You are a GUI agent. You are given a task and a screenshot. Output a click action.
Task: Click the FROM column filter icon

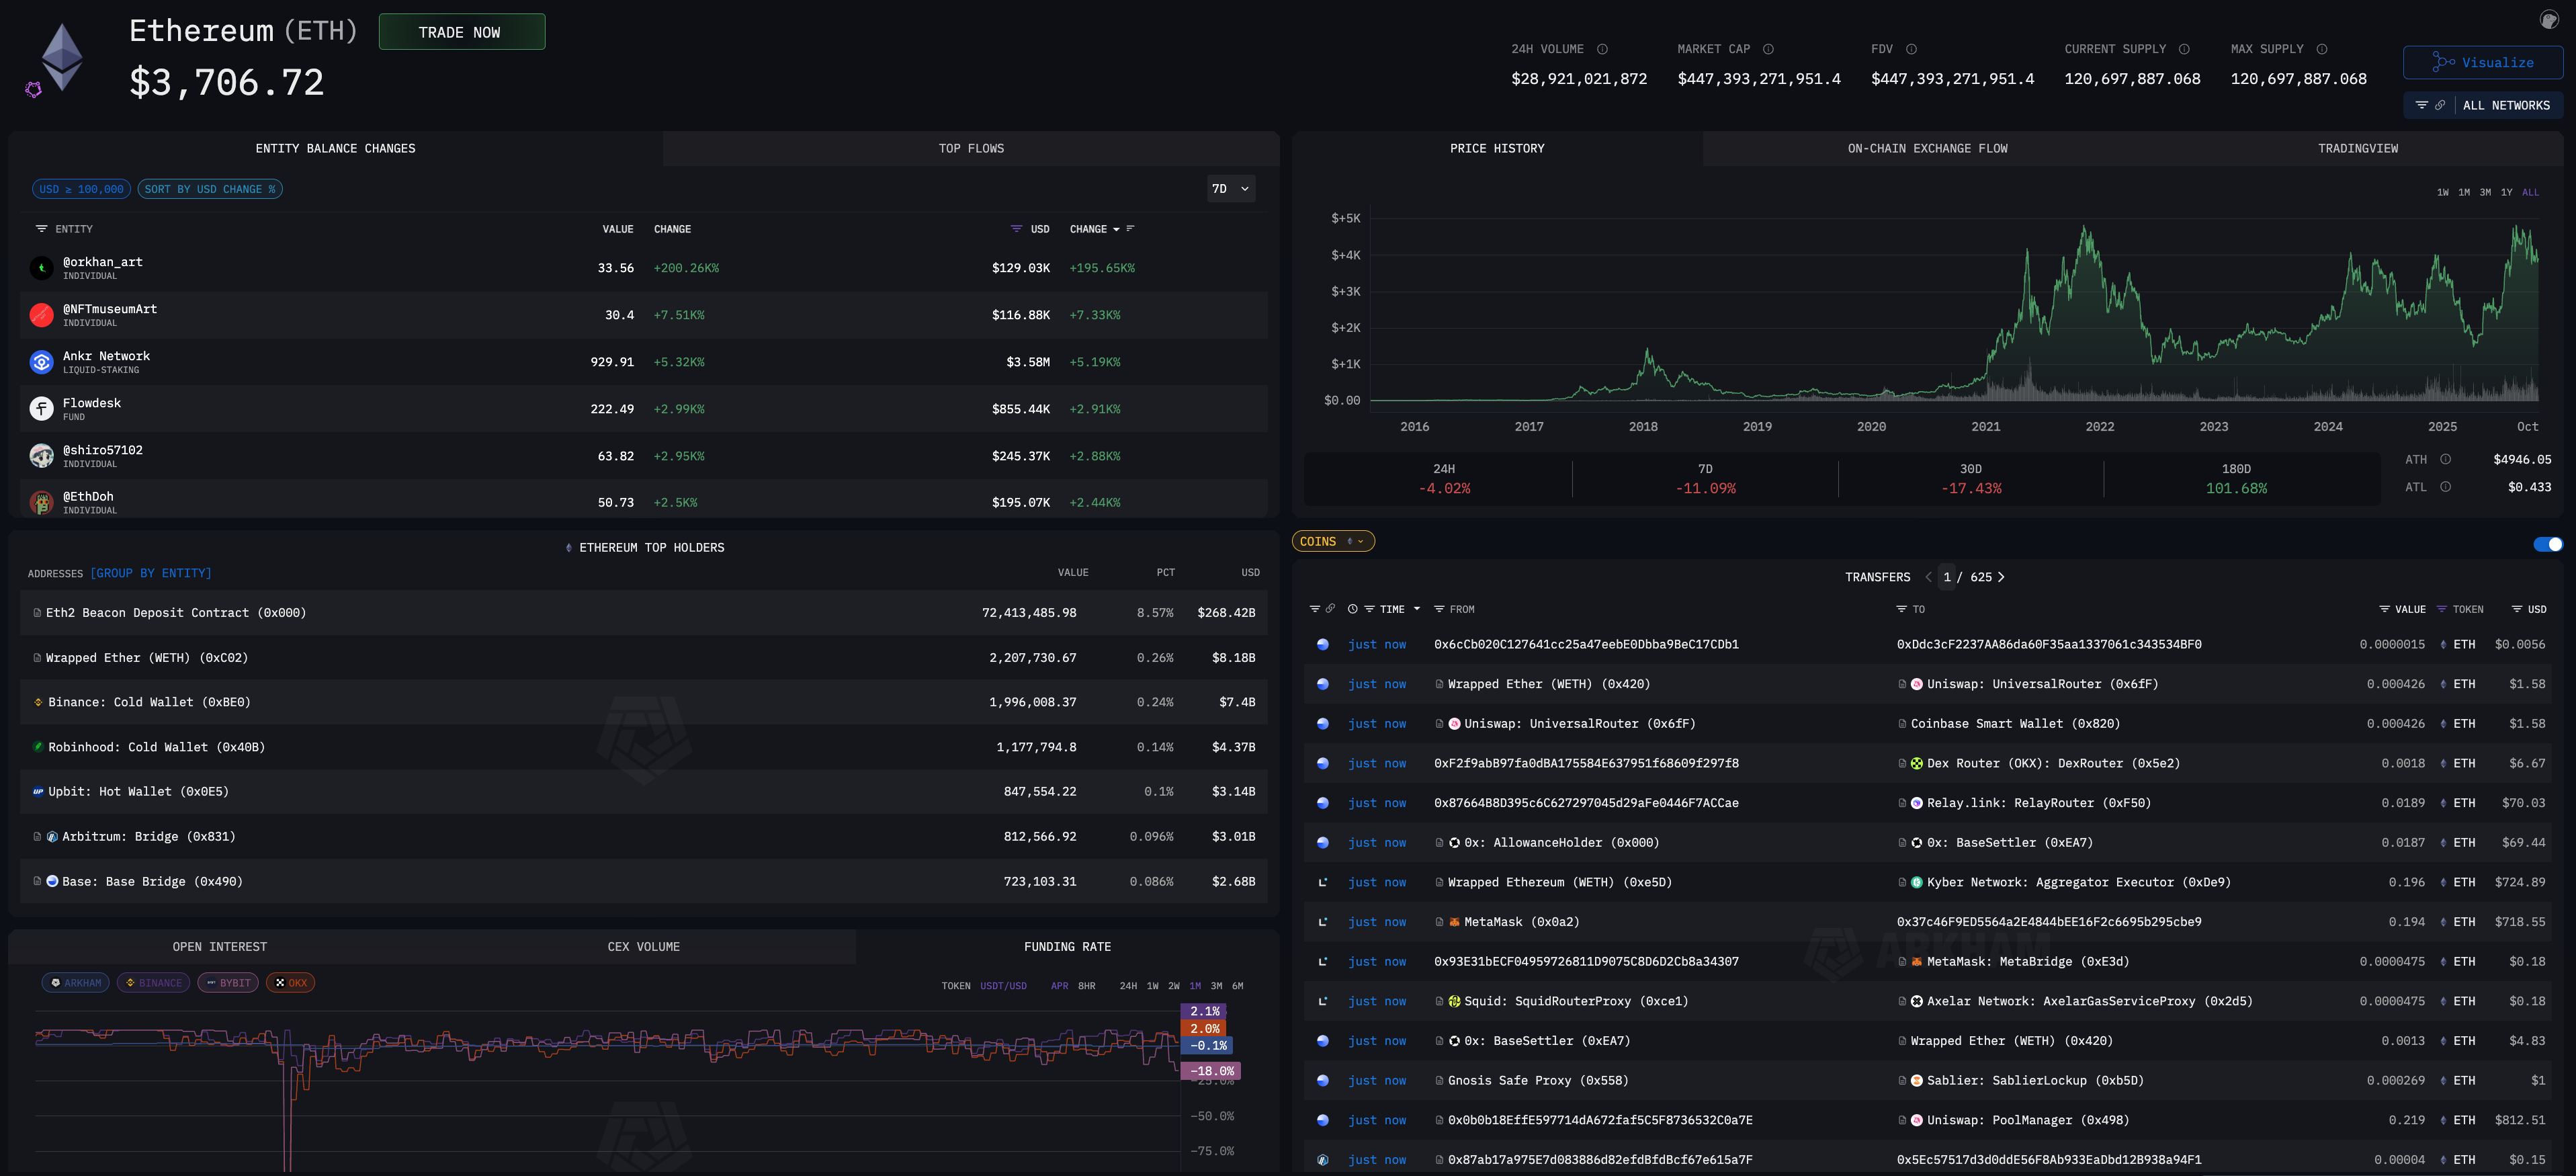(x=1439, y=609)
